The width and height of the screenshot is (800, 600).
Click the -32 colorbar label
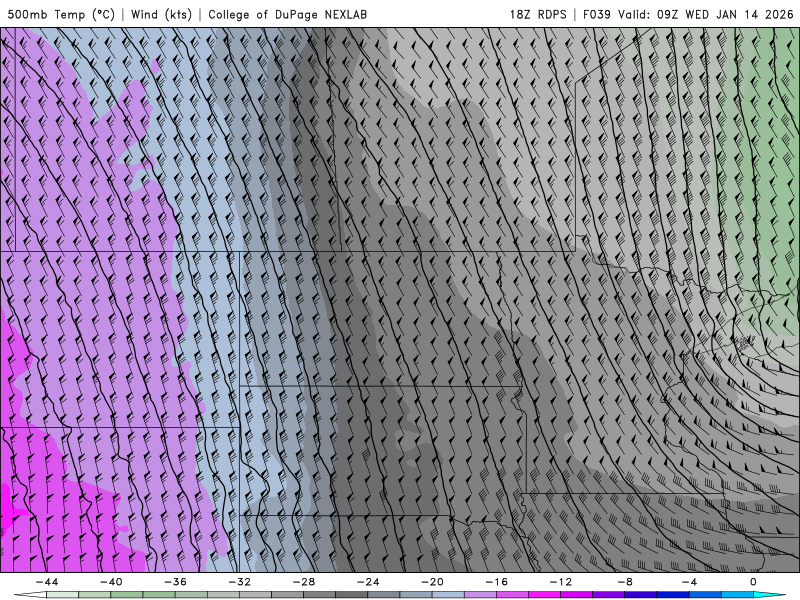pyautogui.click(x=240, y=582)
